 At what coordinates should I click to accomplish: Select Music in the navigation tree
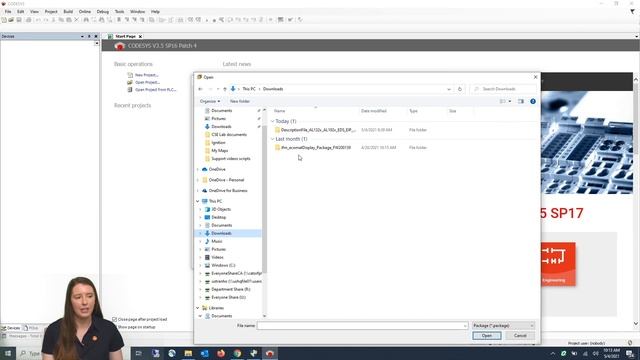click(217, 242)
